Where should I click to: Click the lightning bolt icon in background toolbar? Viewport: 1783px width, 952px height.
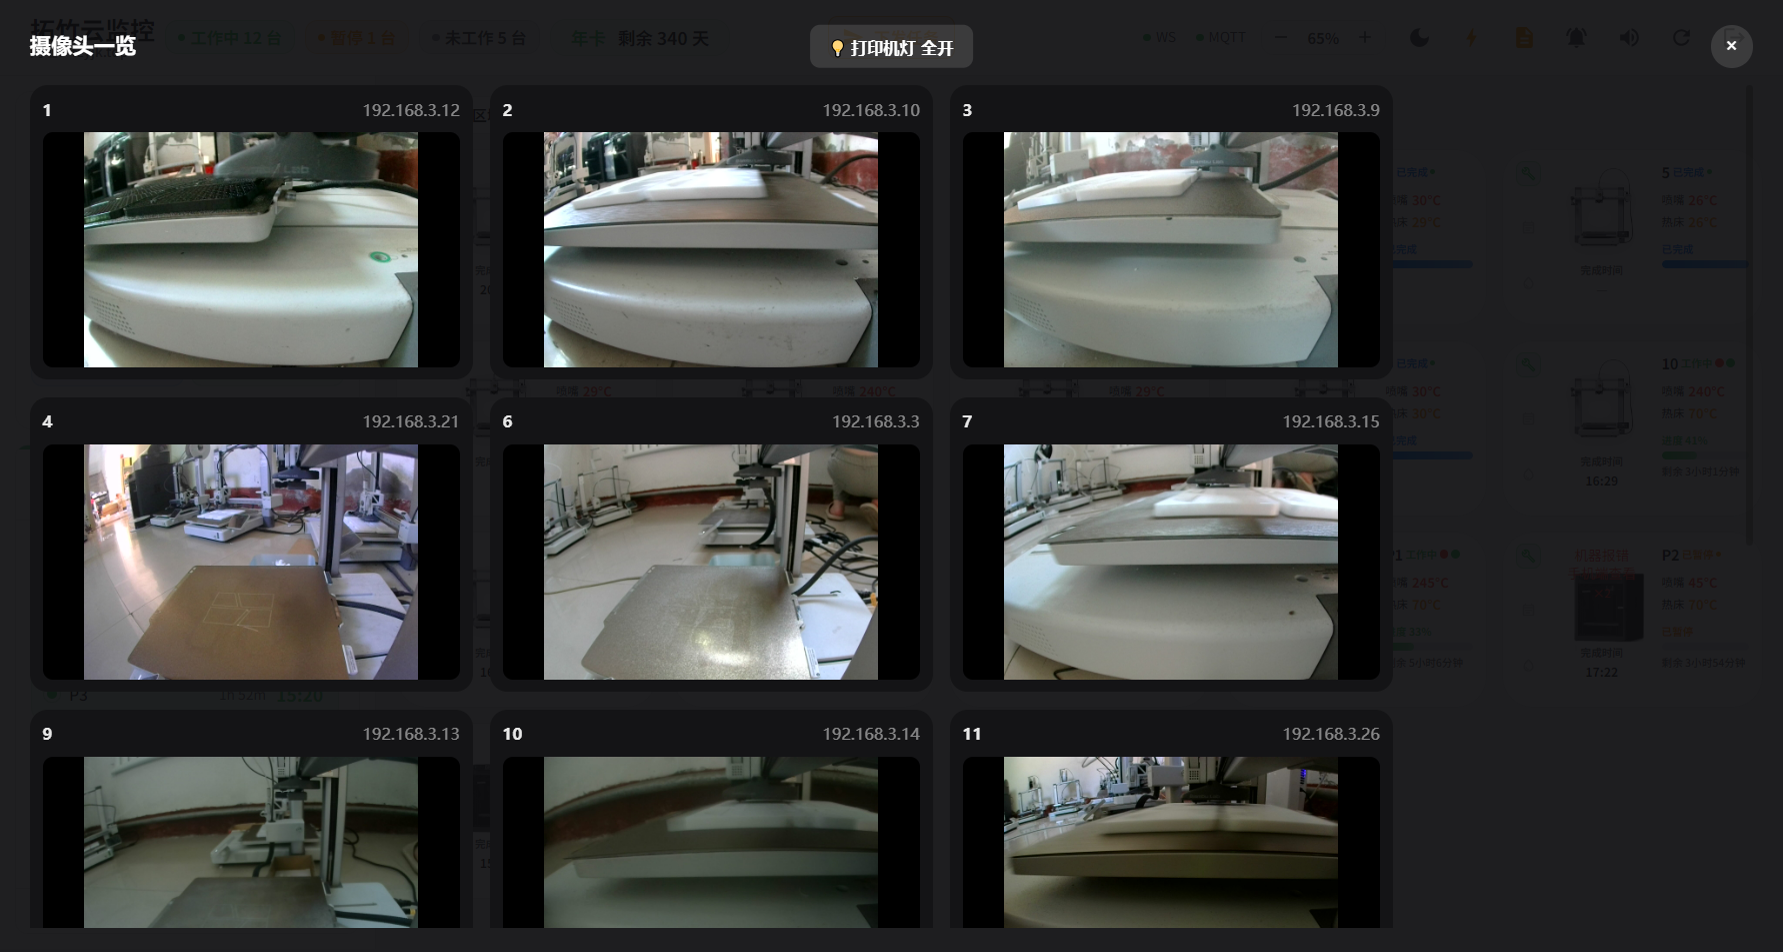tap(1471, 38)
